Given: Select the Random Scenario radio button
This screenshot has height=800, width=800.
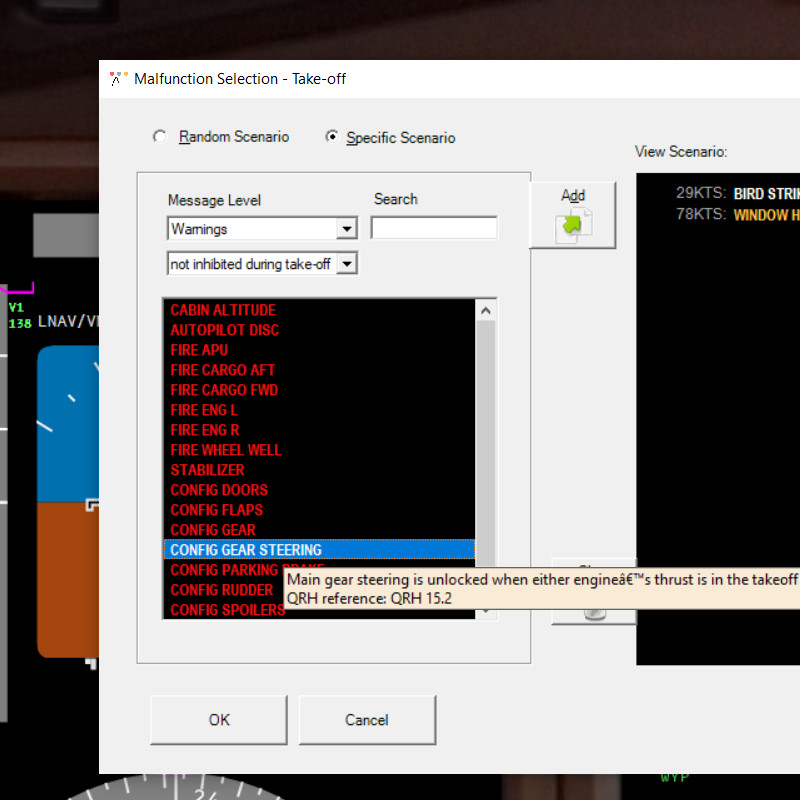Looking at the screenshot, I should click(159, 137).
